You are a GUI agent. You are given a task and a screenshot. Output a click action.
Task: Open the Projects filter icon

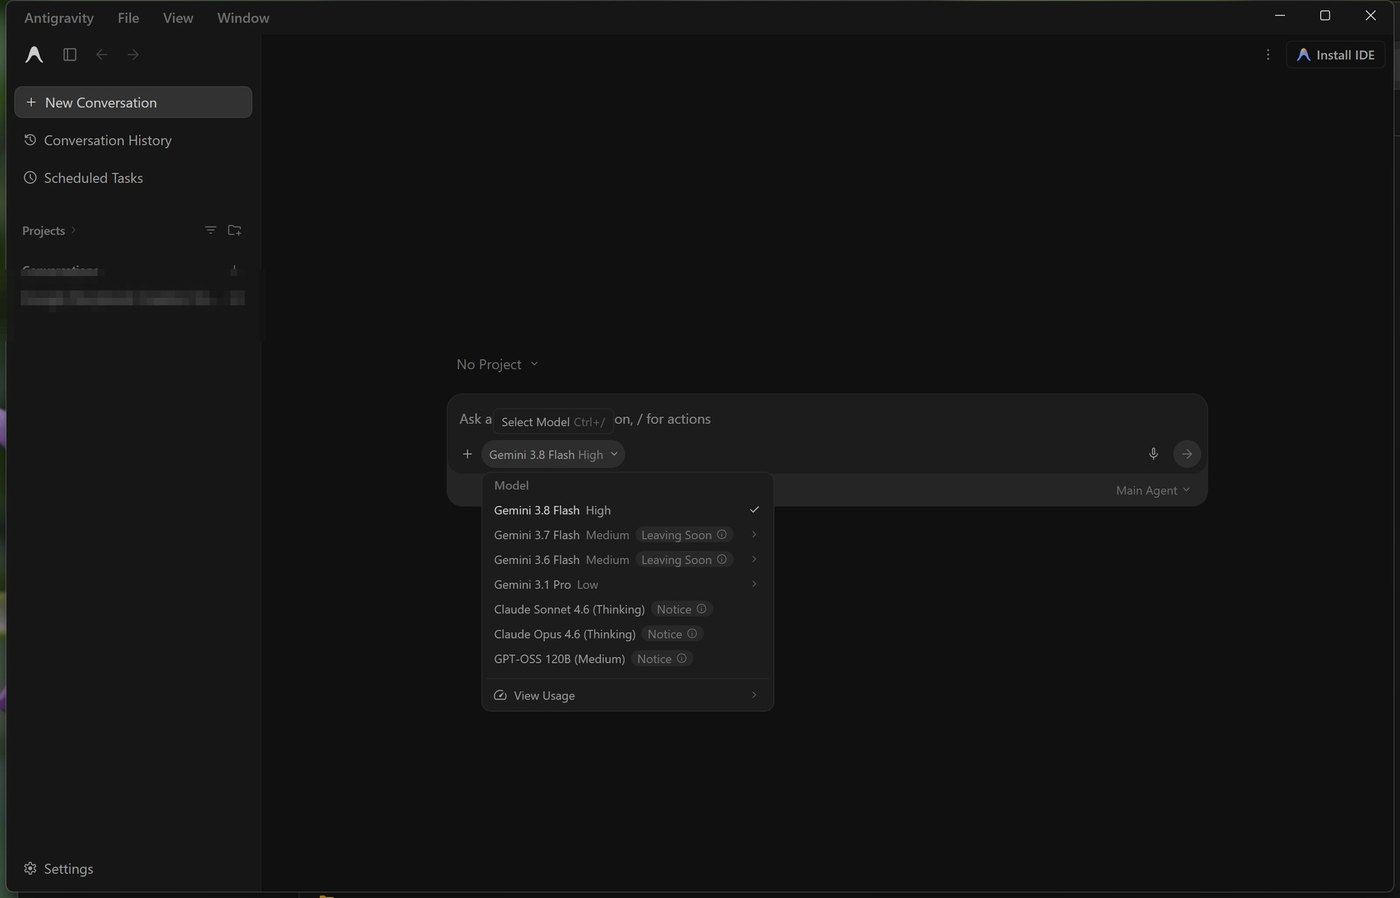pos(210,230)
